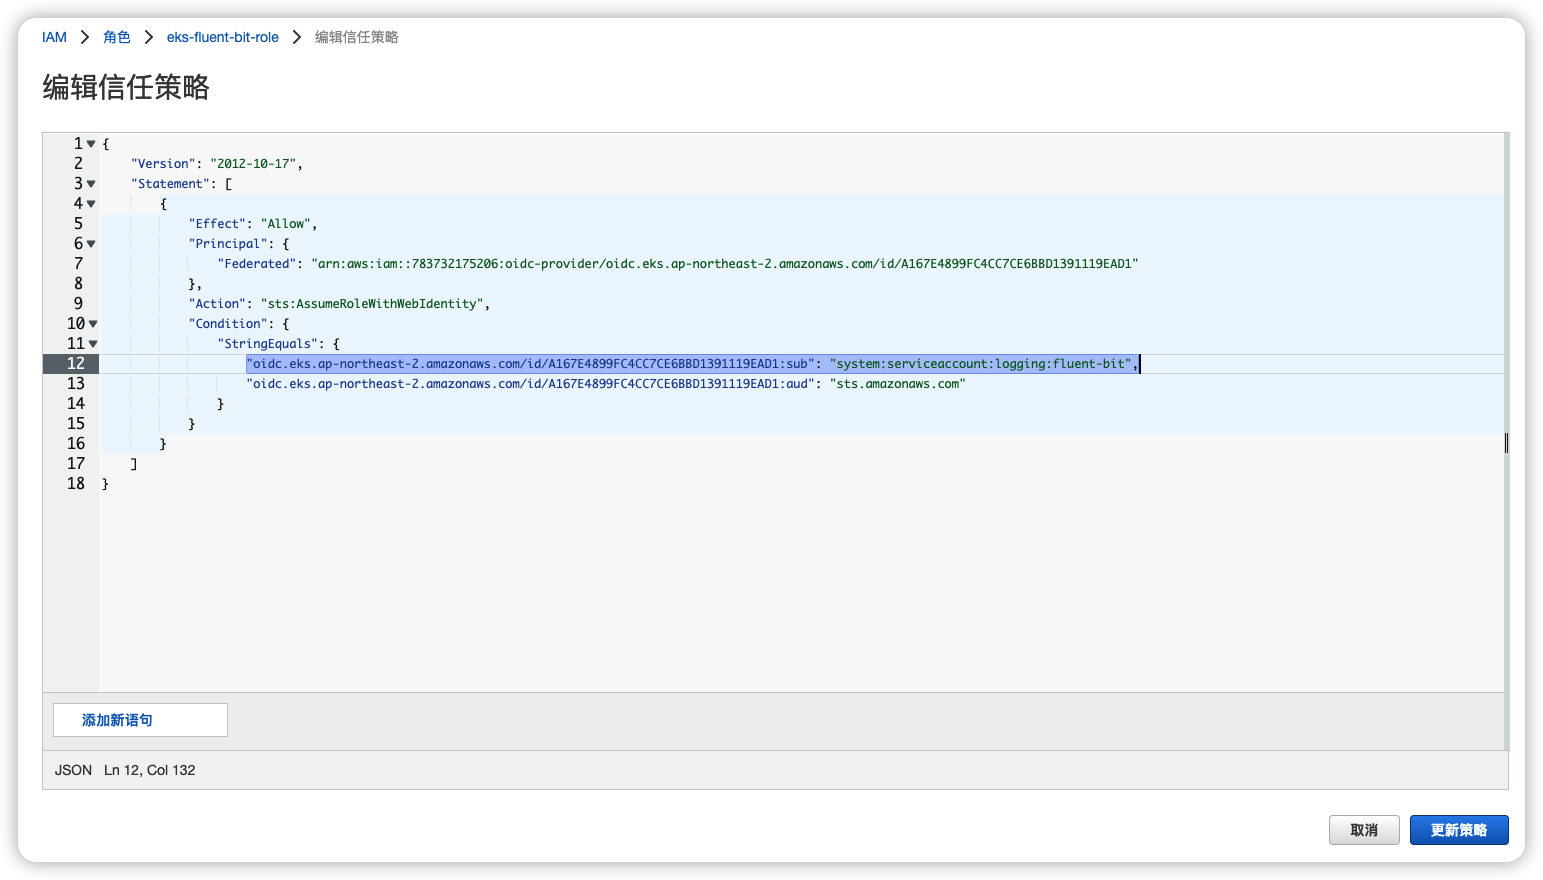Click the oidc-provider ARN value on line 7
The image size is (1543, 880).
pos(725,264)
